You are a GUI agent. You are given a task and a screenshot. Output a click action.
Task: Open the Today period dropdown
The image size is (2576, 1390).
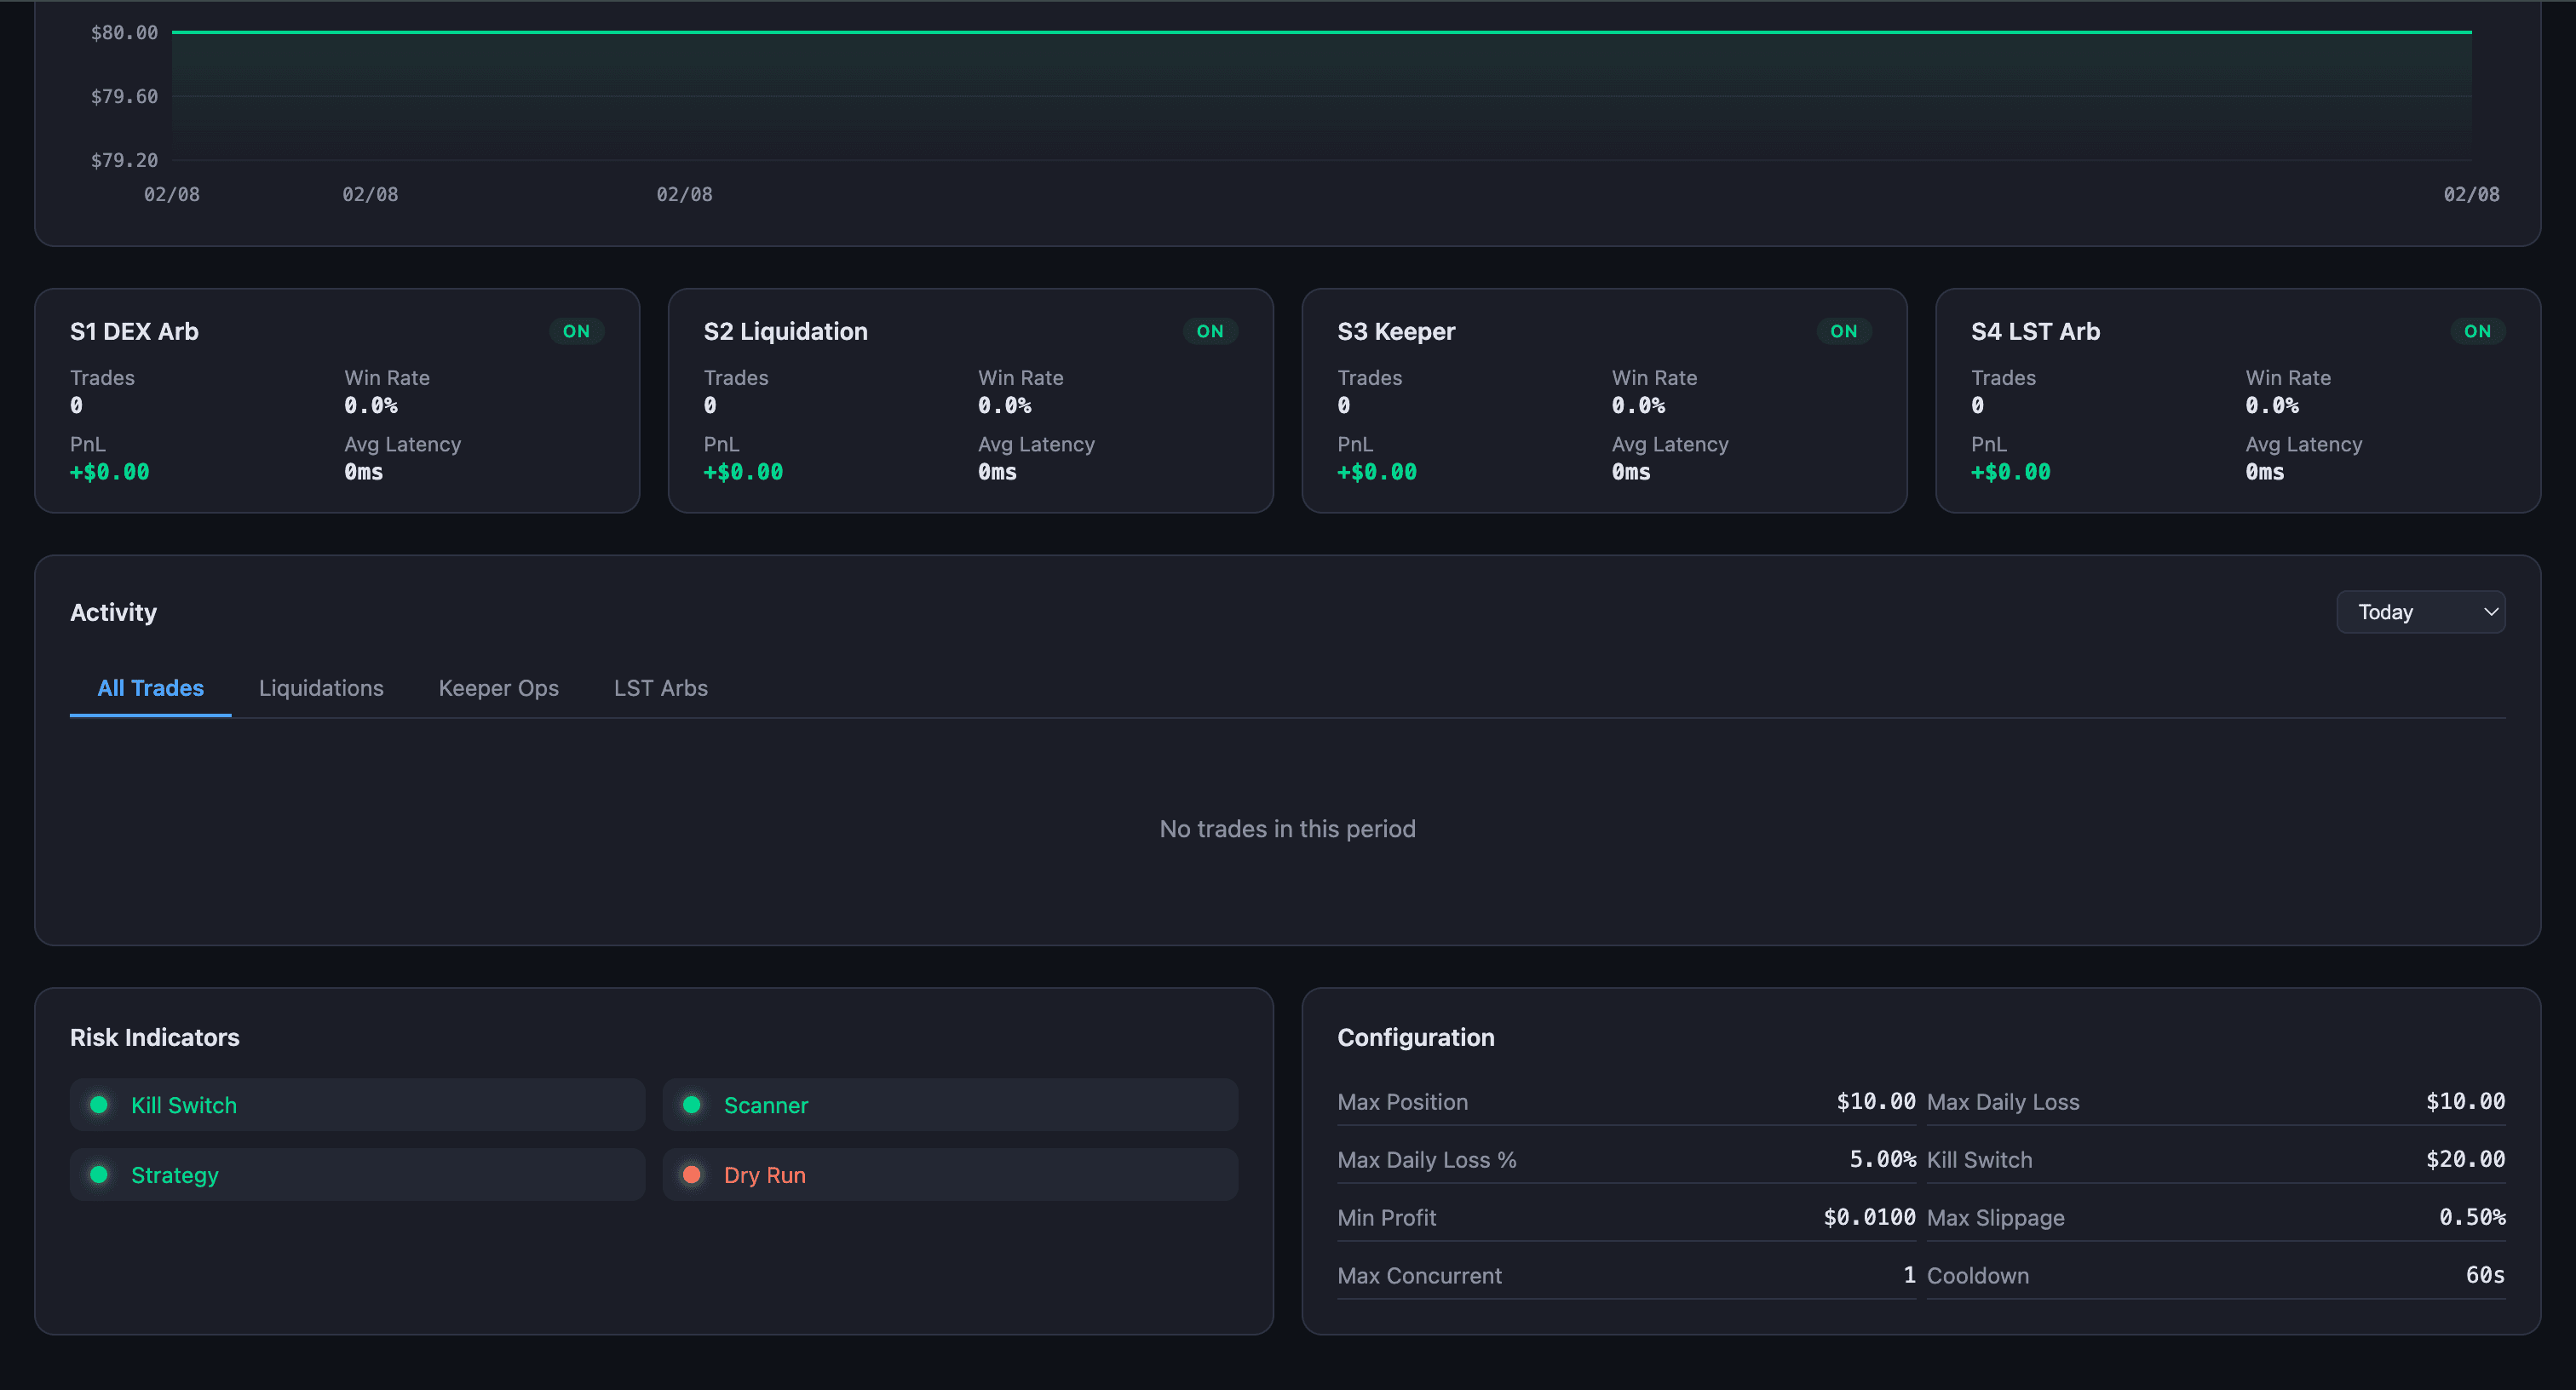2420,612
